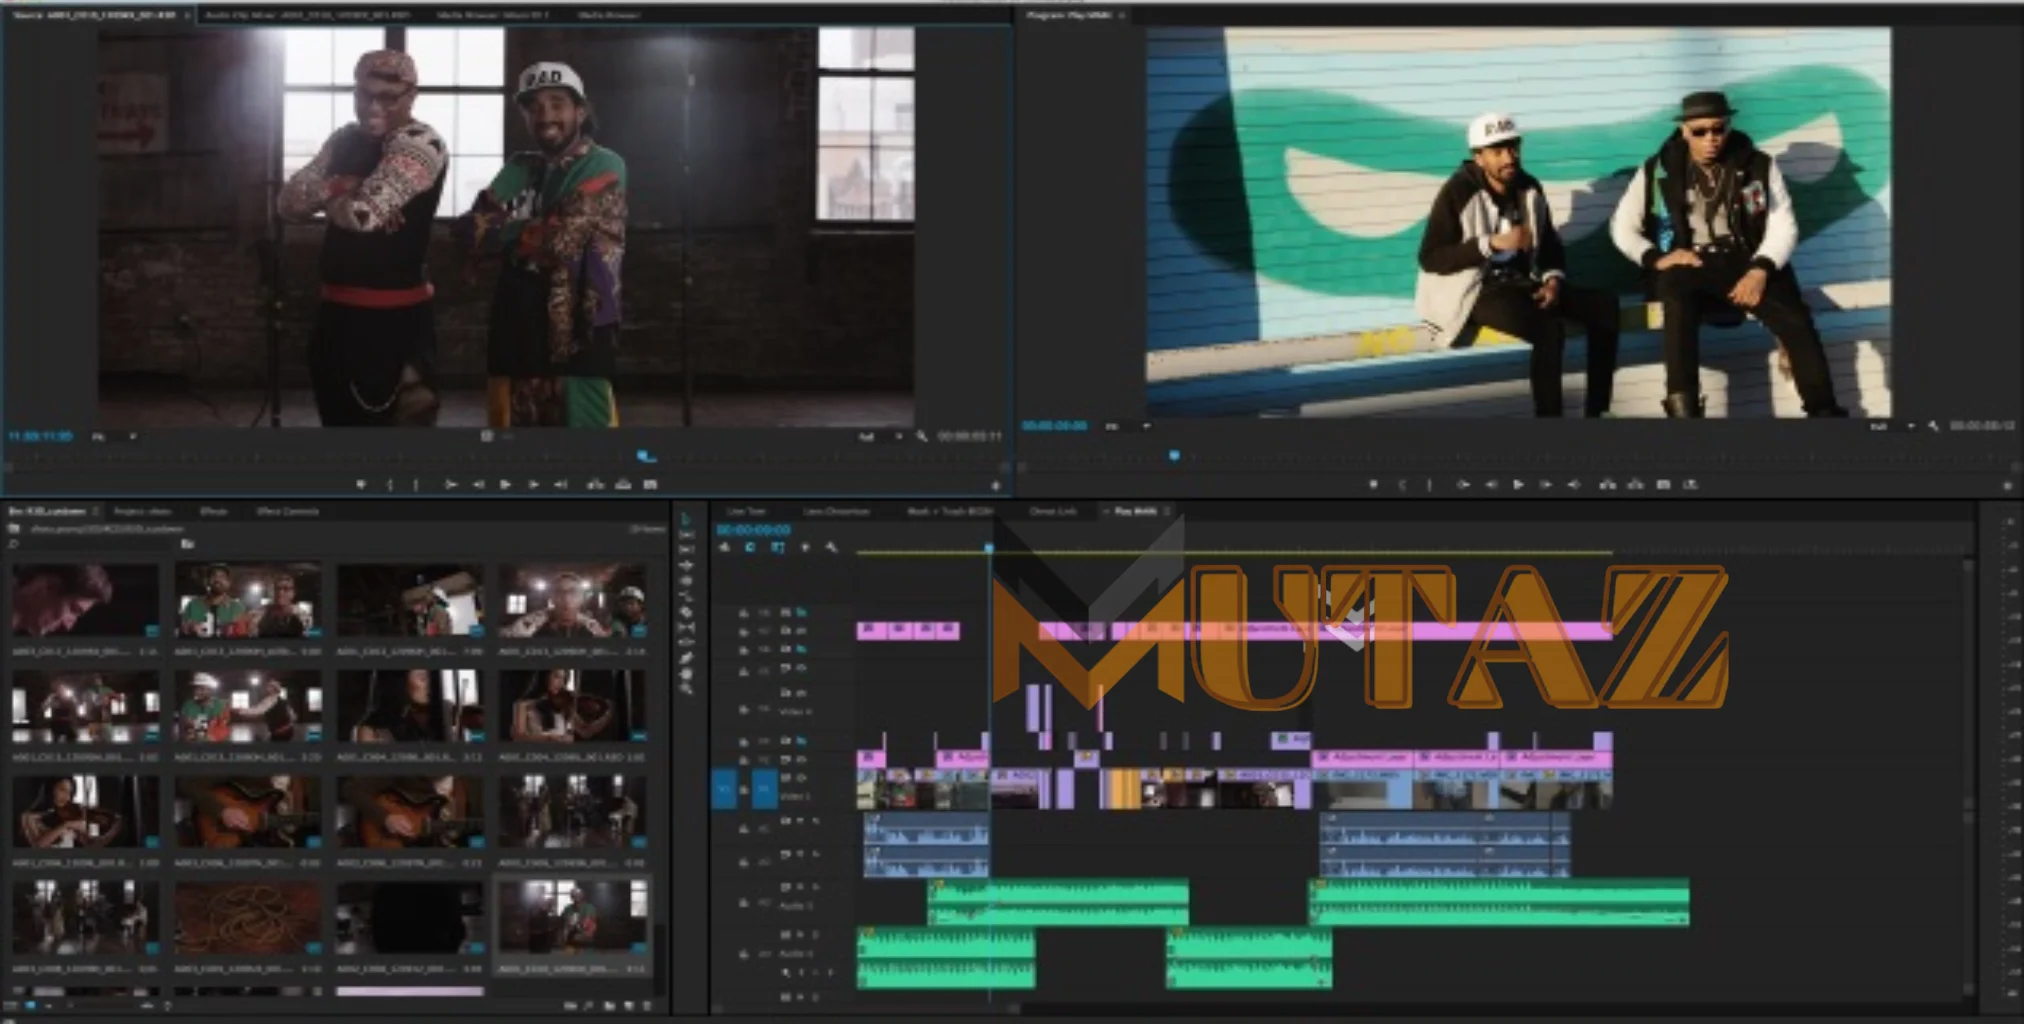
Task: Toggle nest-or-individual-clips insert mode in timeline
Action: click(724, 548)
